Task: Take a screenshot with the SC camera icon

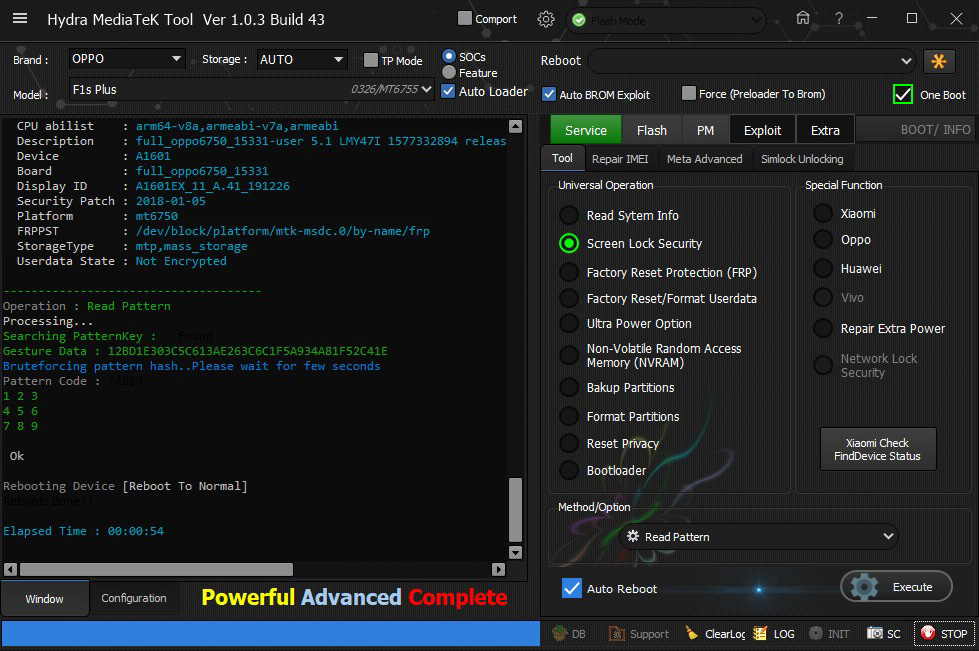Action: [x=875, y=634]
